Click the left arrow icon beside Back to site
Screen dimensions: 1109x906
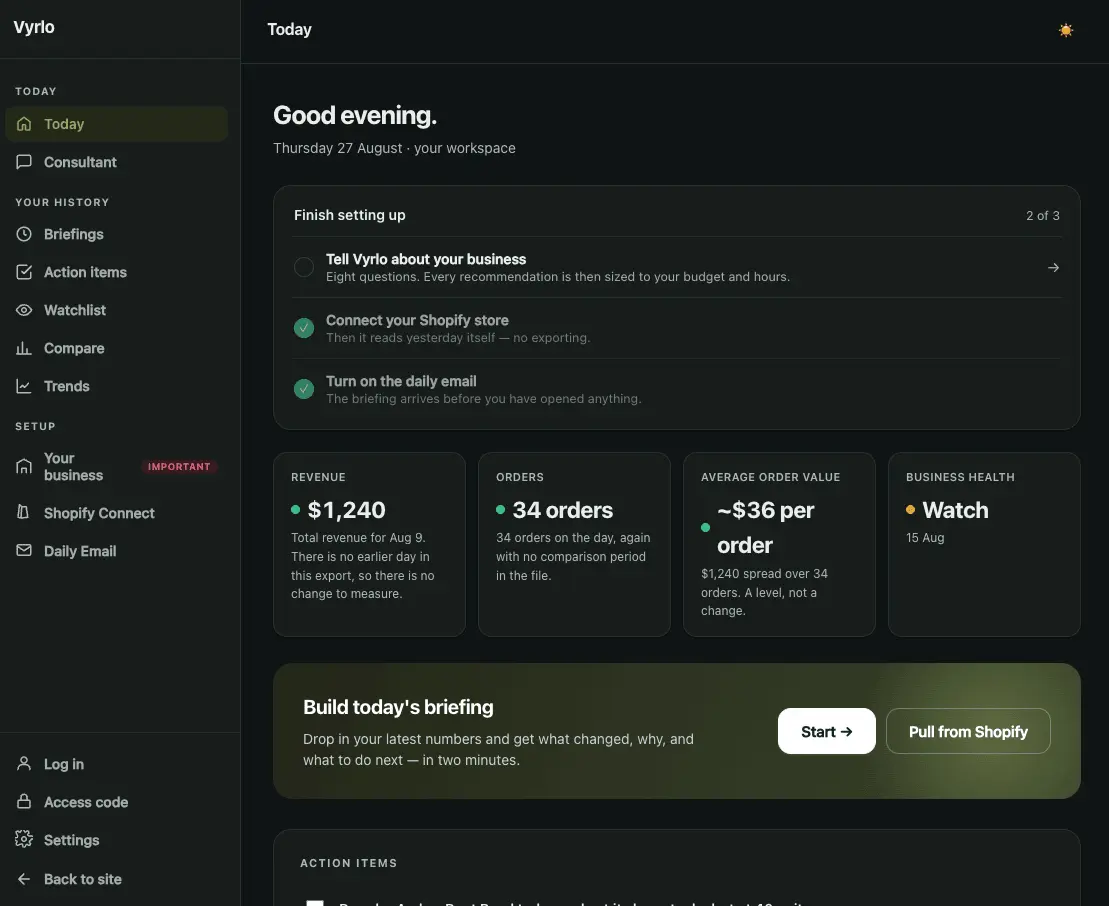(24, 879)
